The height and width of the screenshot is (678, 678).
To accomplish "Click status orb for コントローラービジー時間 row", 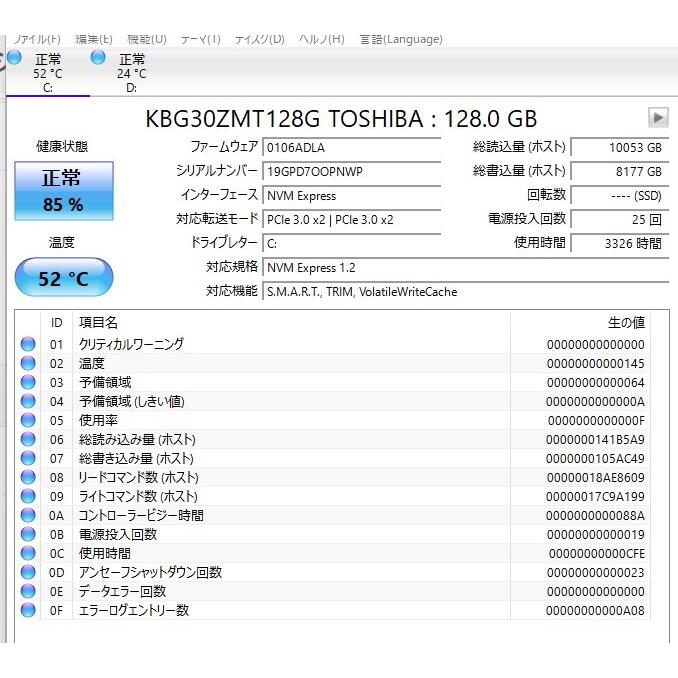I will coord(28,515).
